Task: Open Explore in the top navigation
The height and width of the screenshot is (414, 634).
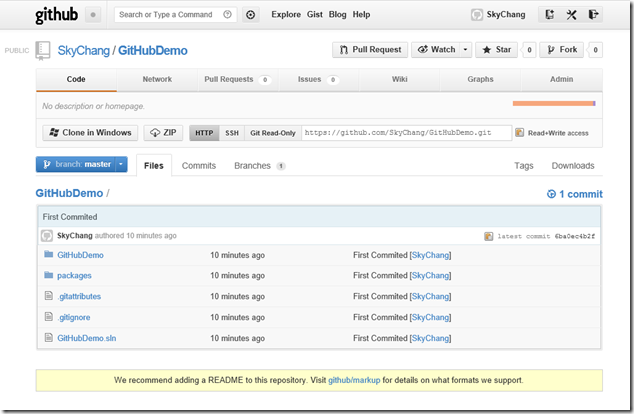Action: pos(286,15)
